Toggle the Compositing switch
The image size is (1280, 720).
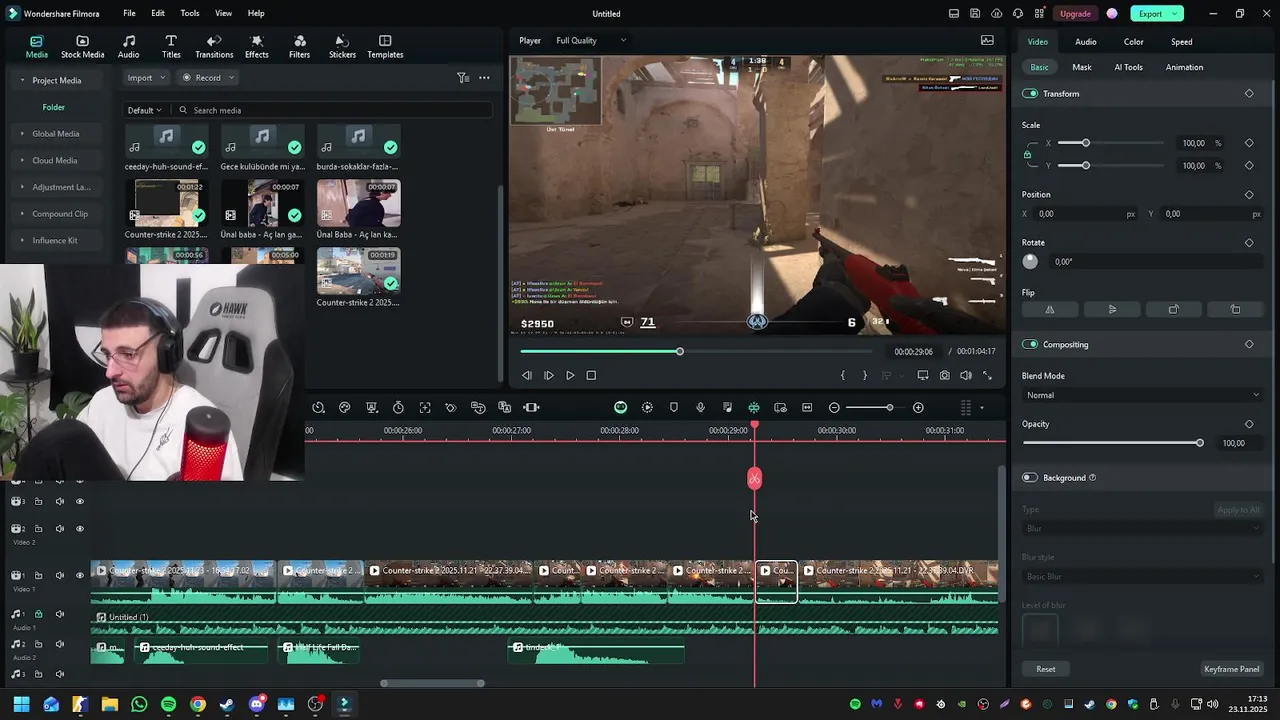pyautogui.click(x=1030, y=344)
